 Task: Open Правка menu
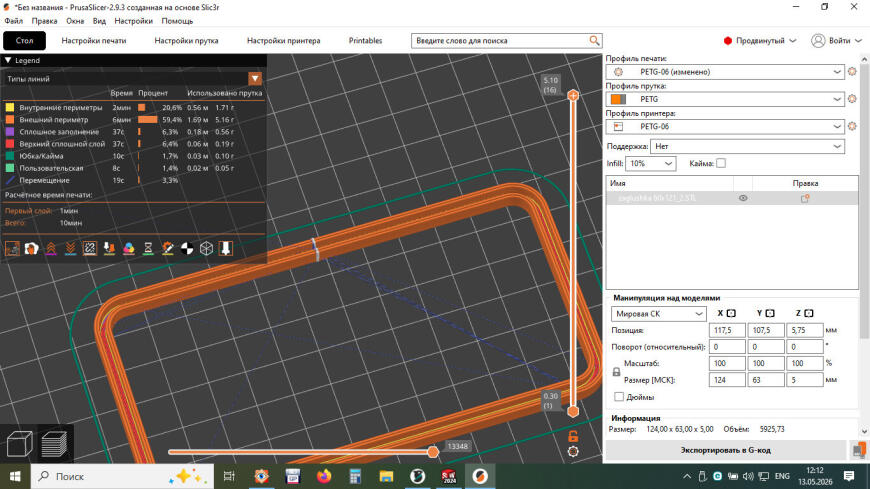(x=44, y=21)
